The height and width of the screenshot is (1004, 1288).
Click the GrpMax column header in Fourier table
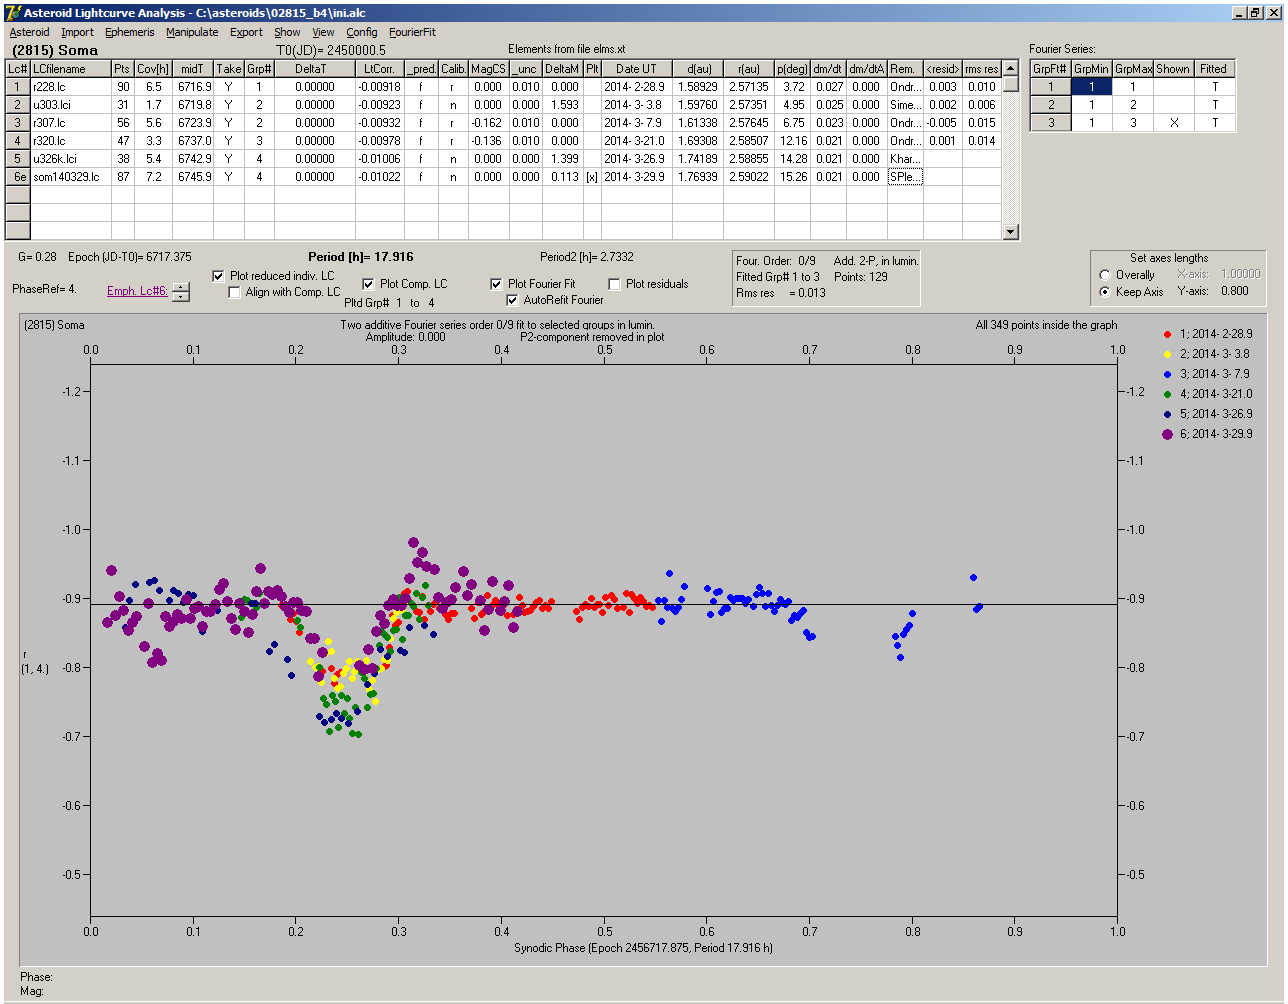(x=1133, y=69)
